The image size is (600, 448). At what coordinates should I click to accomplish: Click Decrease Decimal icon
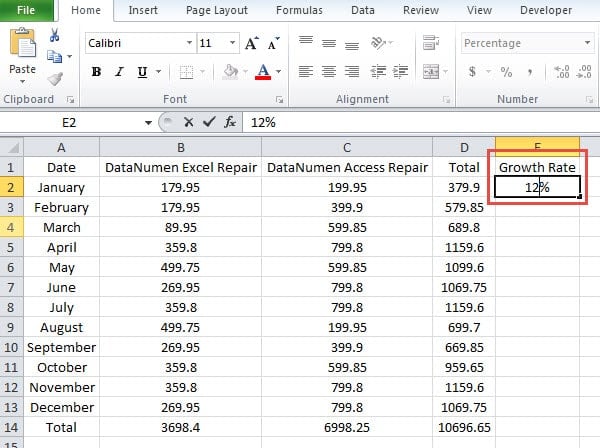(584, 72)
